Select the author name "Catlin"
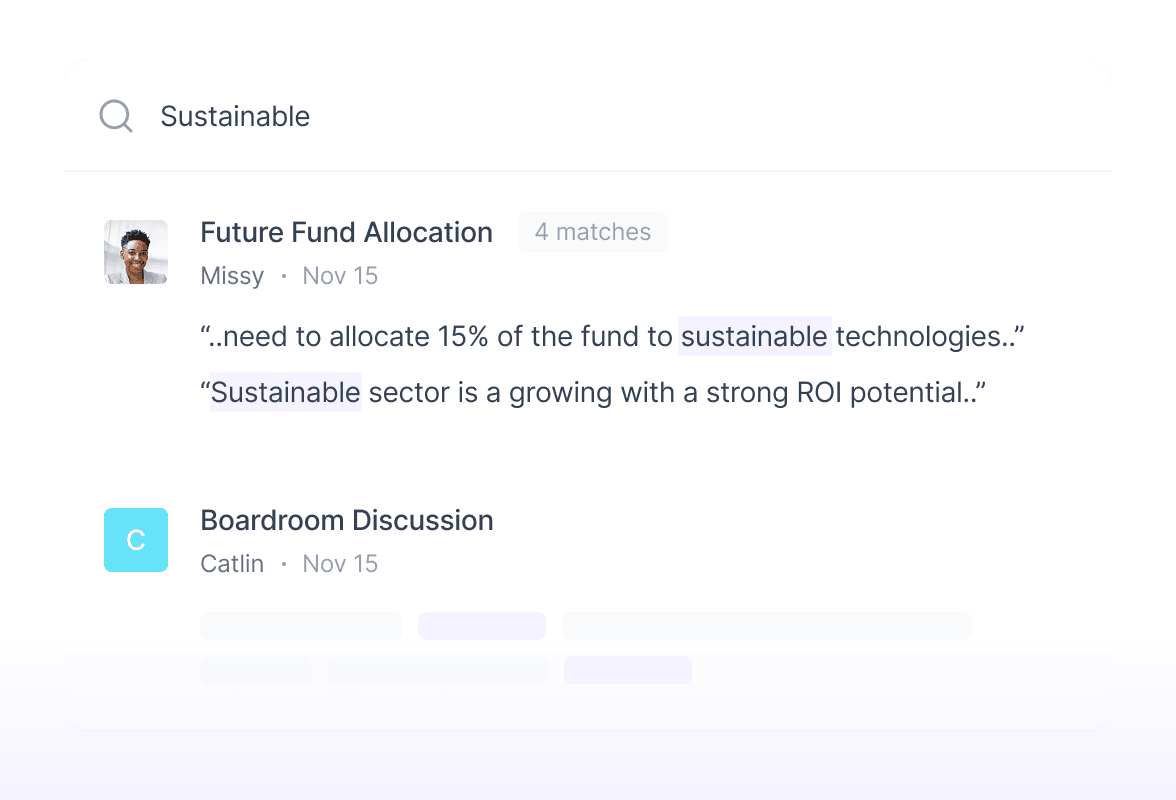 [x=232, y=564]
